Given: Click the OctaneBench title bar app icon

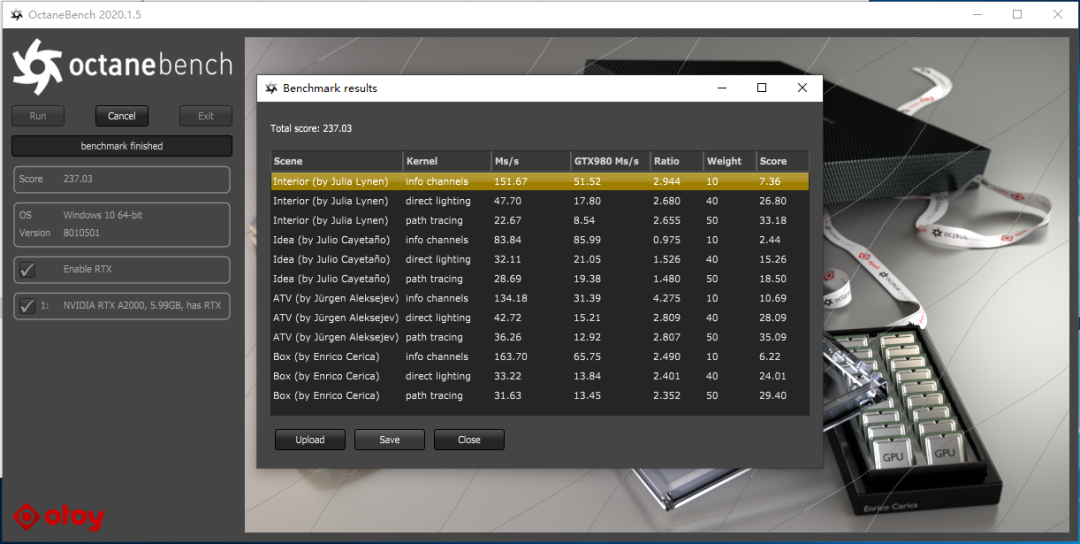Looking at the screenshot, I should point(17,14).
